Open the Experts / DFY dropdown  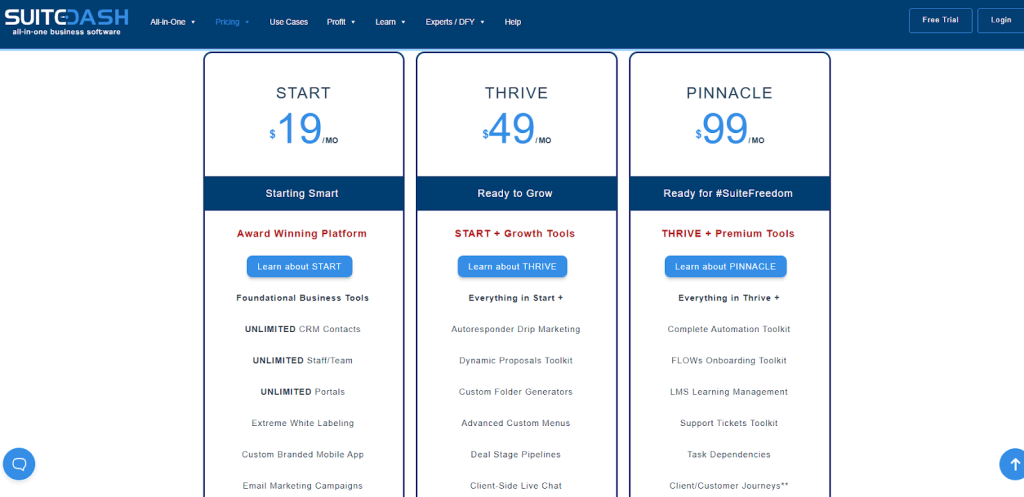click(454, 21)
